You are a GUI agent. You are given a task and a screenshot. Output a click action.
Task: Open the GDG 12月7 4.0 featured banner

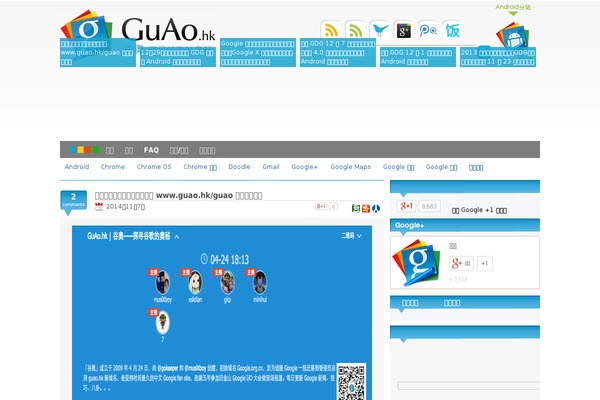[338, 52]
